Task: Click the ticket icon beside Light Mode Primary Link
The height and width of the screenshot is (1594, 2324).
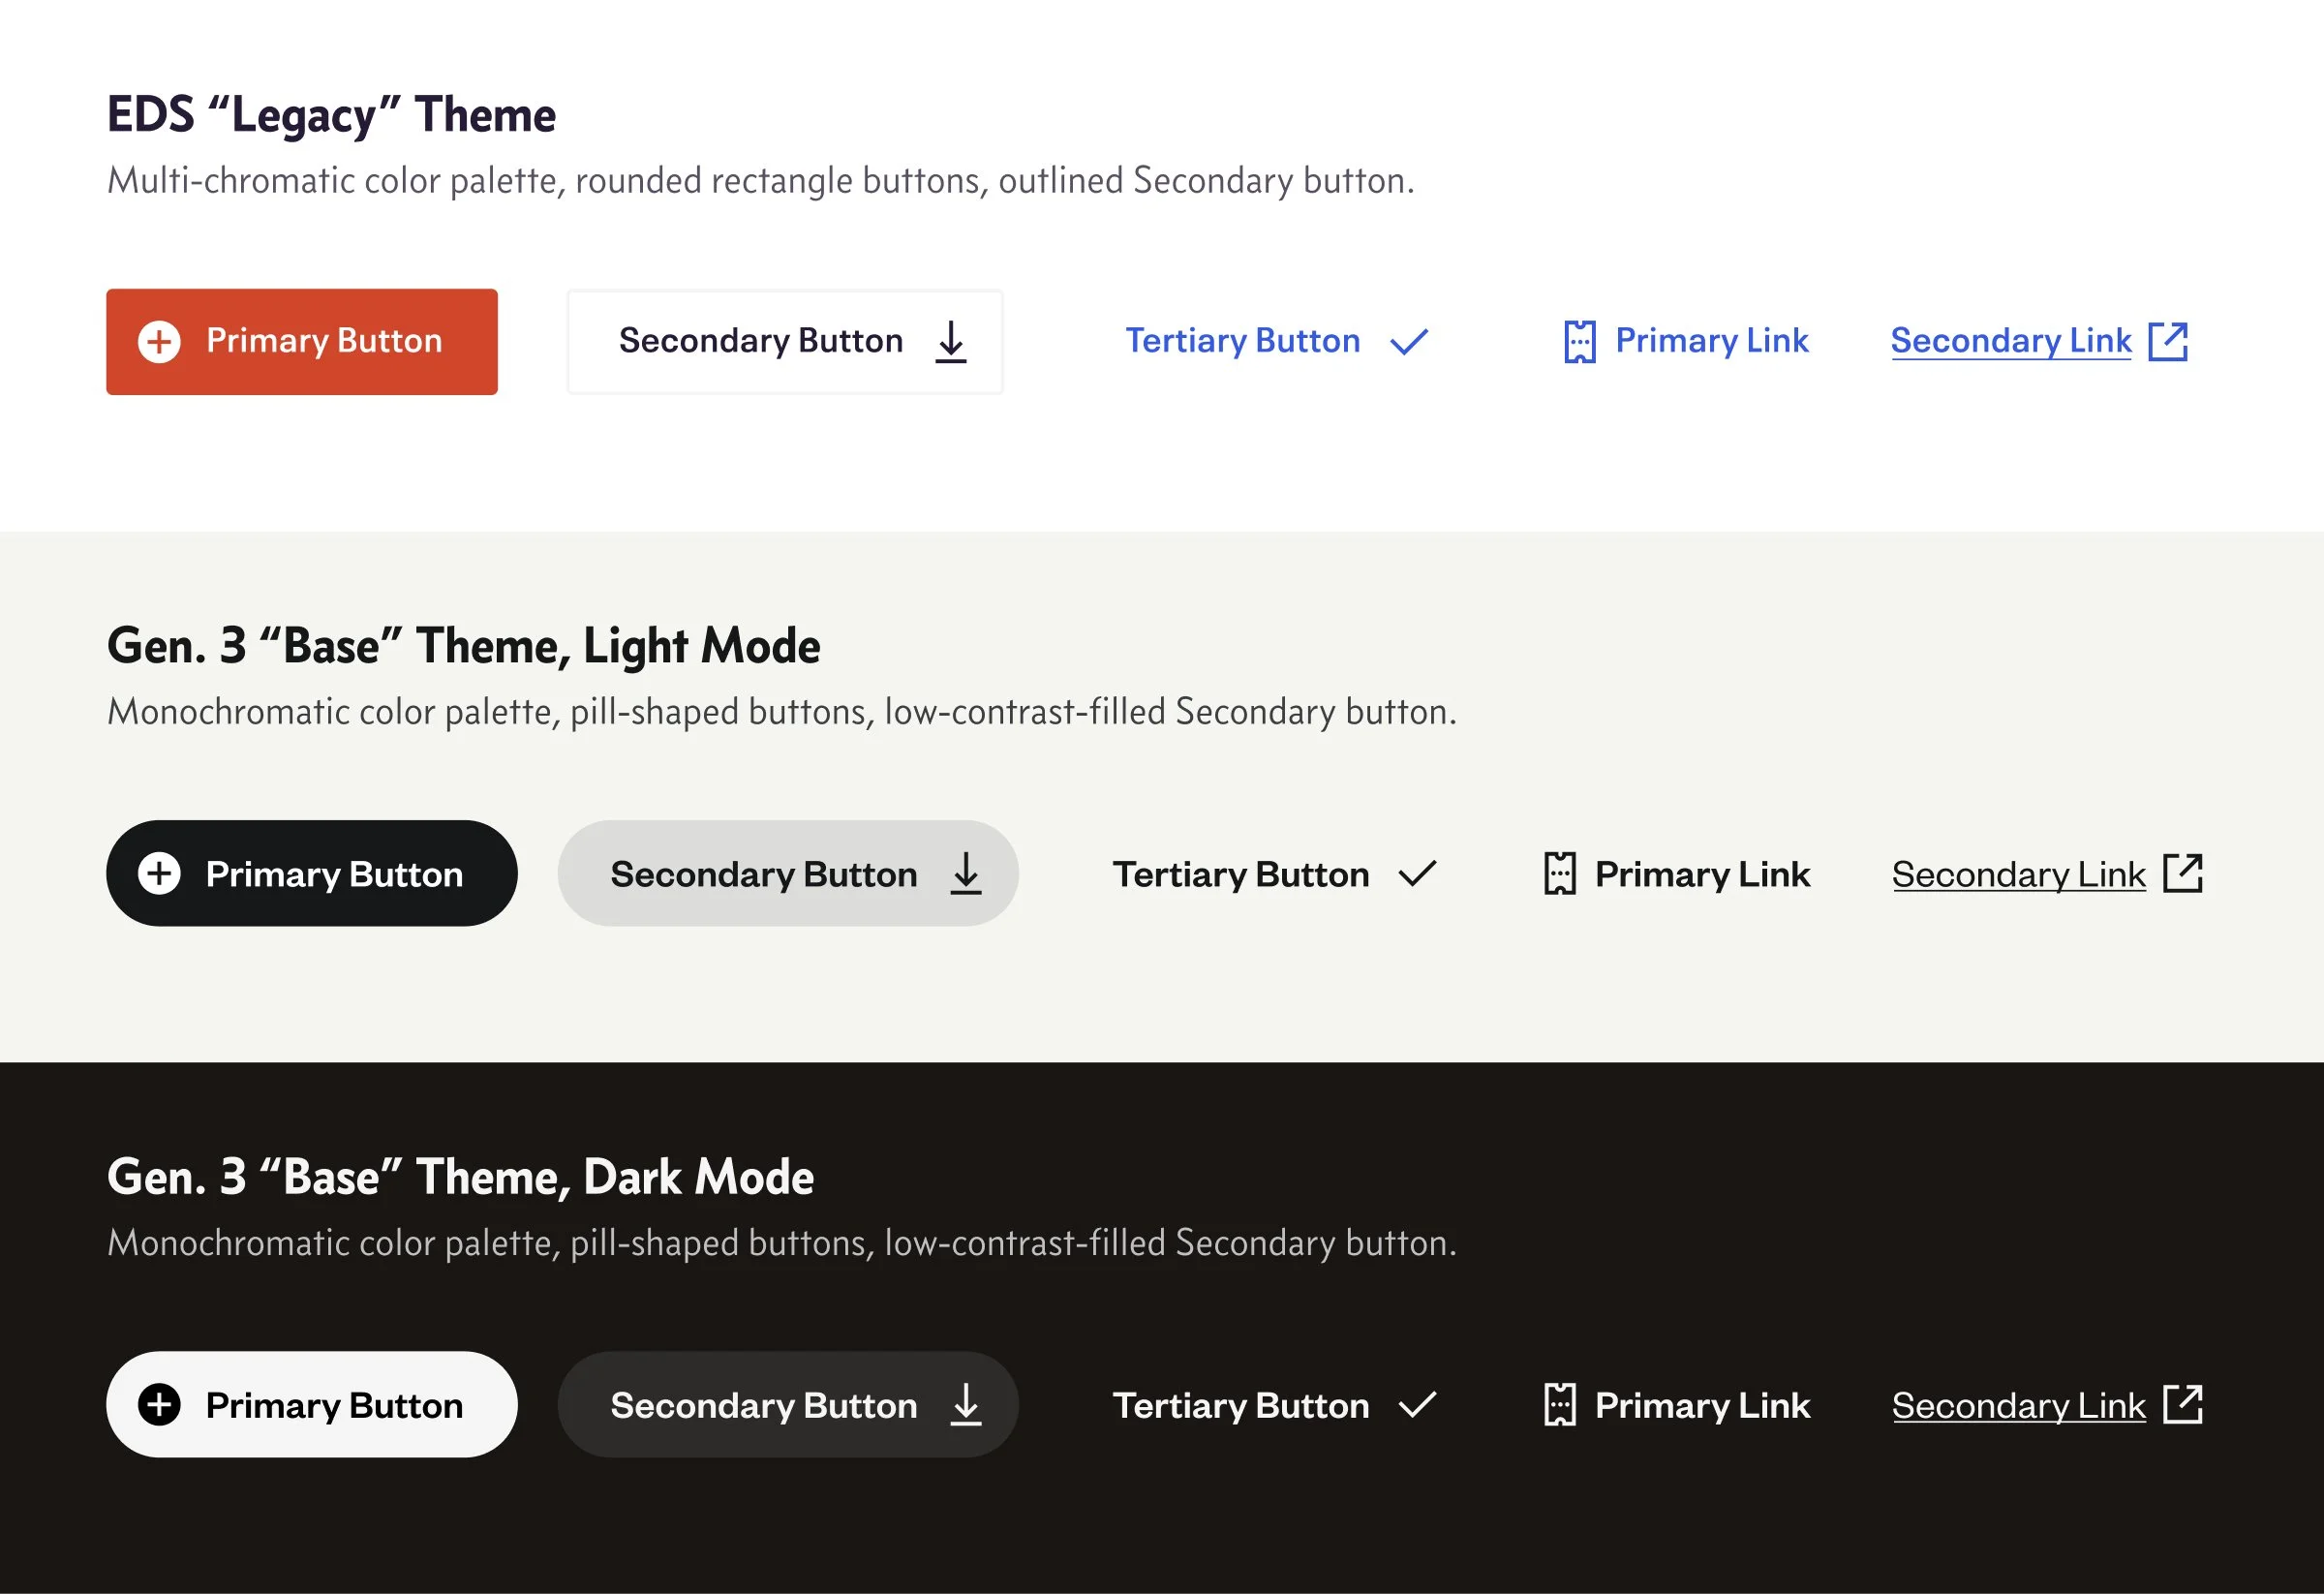Action: [1560, 874]
